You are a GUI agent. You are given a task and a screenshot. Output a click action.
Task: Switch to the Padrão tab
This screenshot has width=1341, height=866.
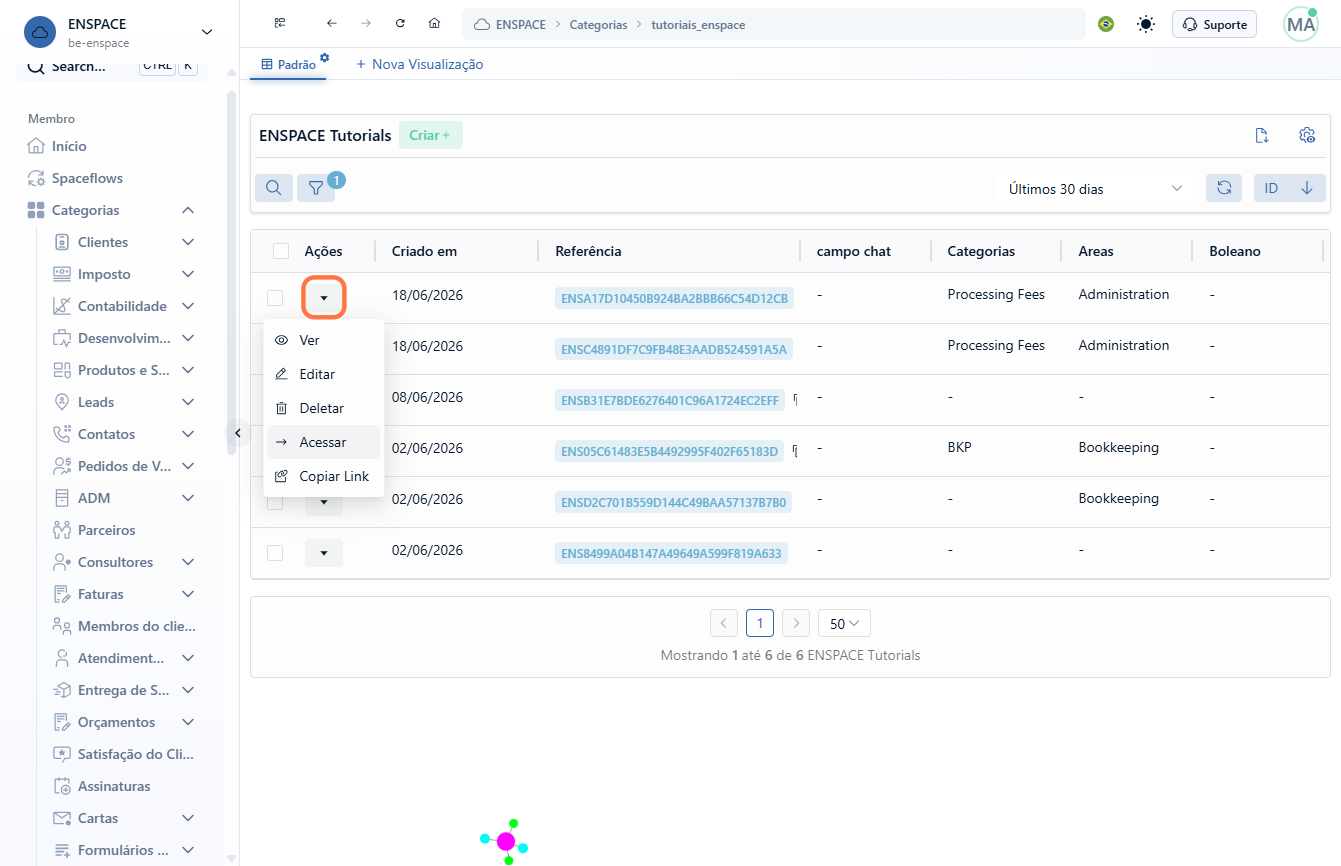(288, 64)
